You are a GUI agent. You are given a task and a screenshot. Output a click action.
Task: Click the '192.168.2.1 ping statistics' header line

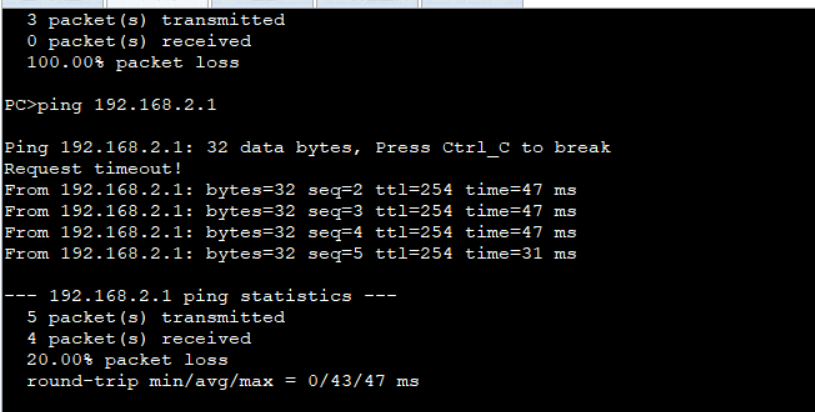[x=200, y=296]
